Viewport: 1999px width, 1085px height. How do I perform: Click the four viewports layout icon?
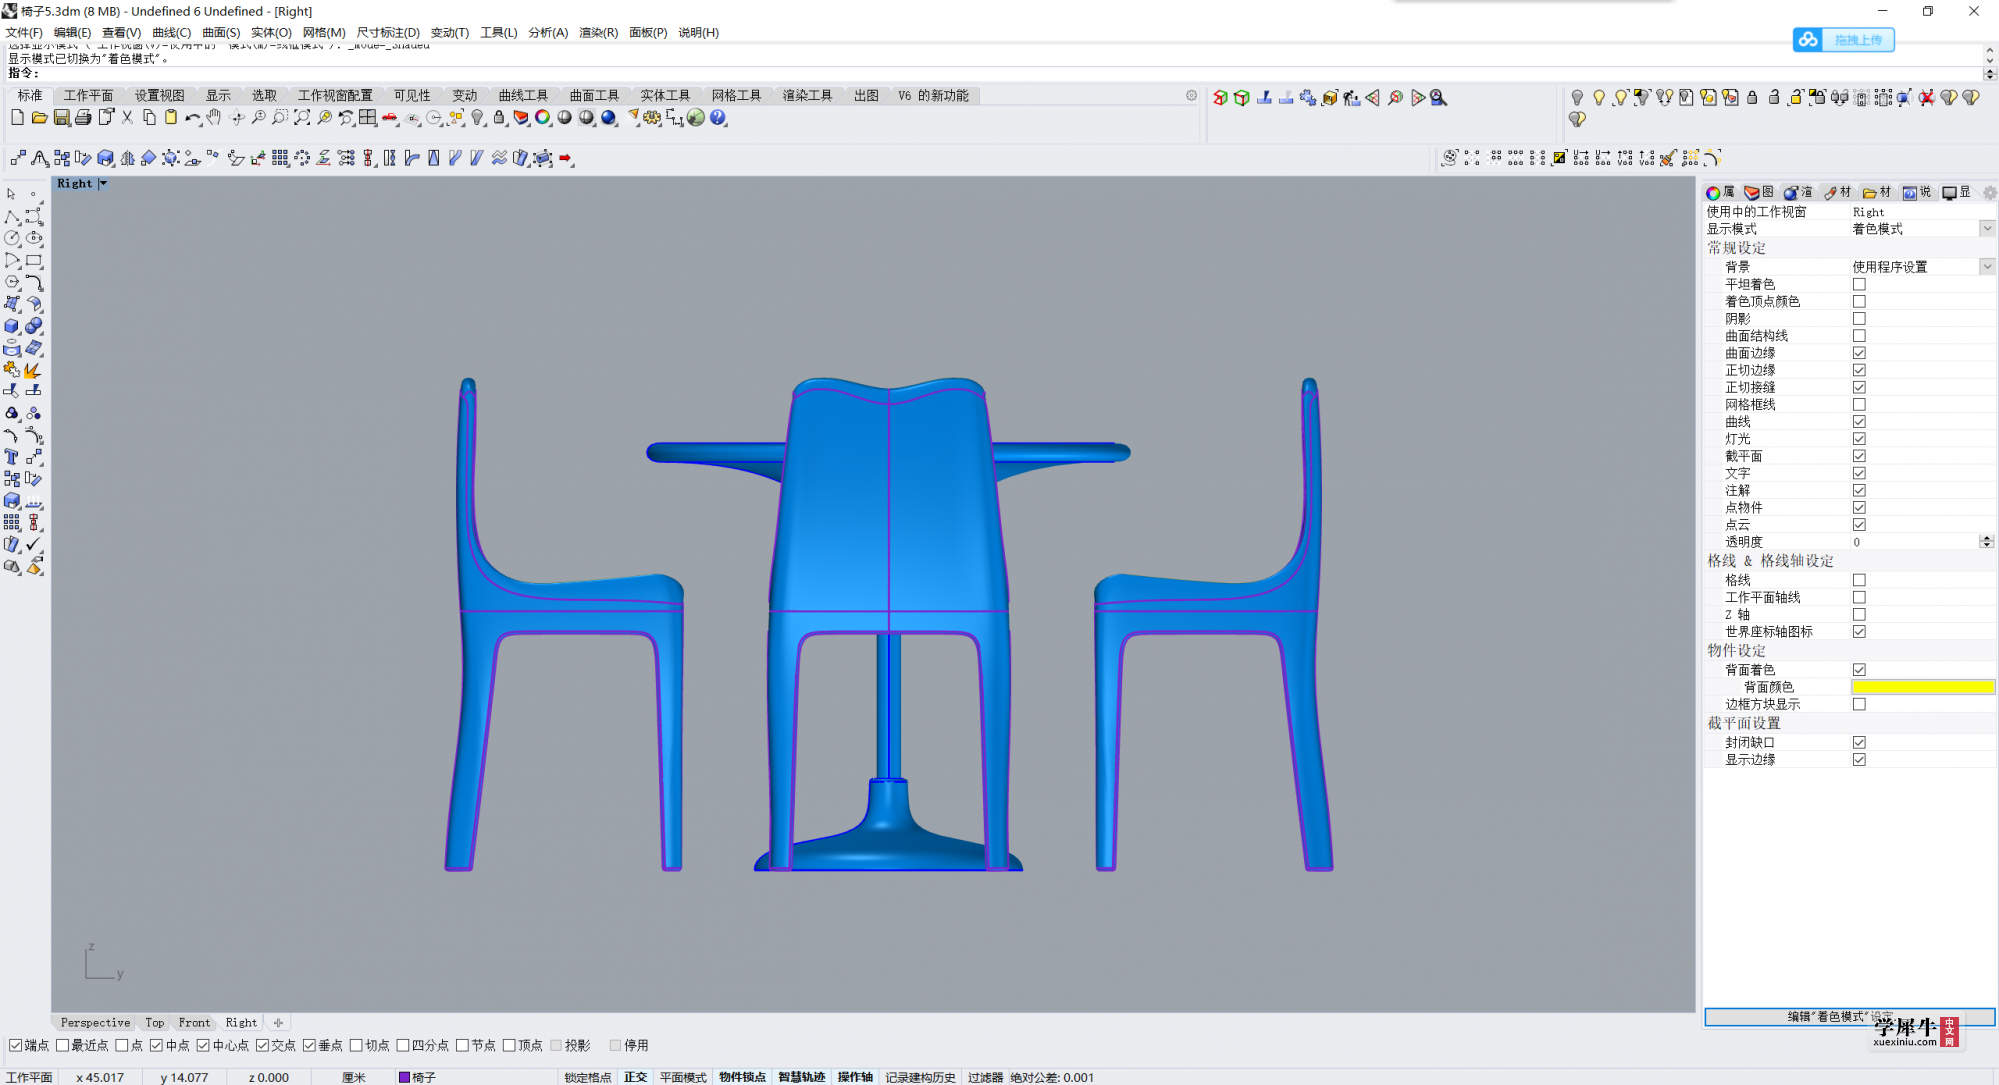click(x=368, y=118)
